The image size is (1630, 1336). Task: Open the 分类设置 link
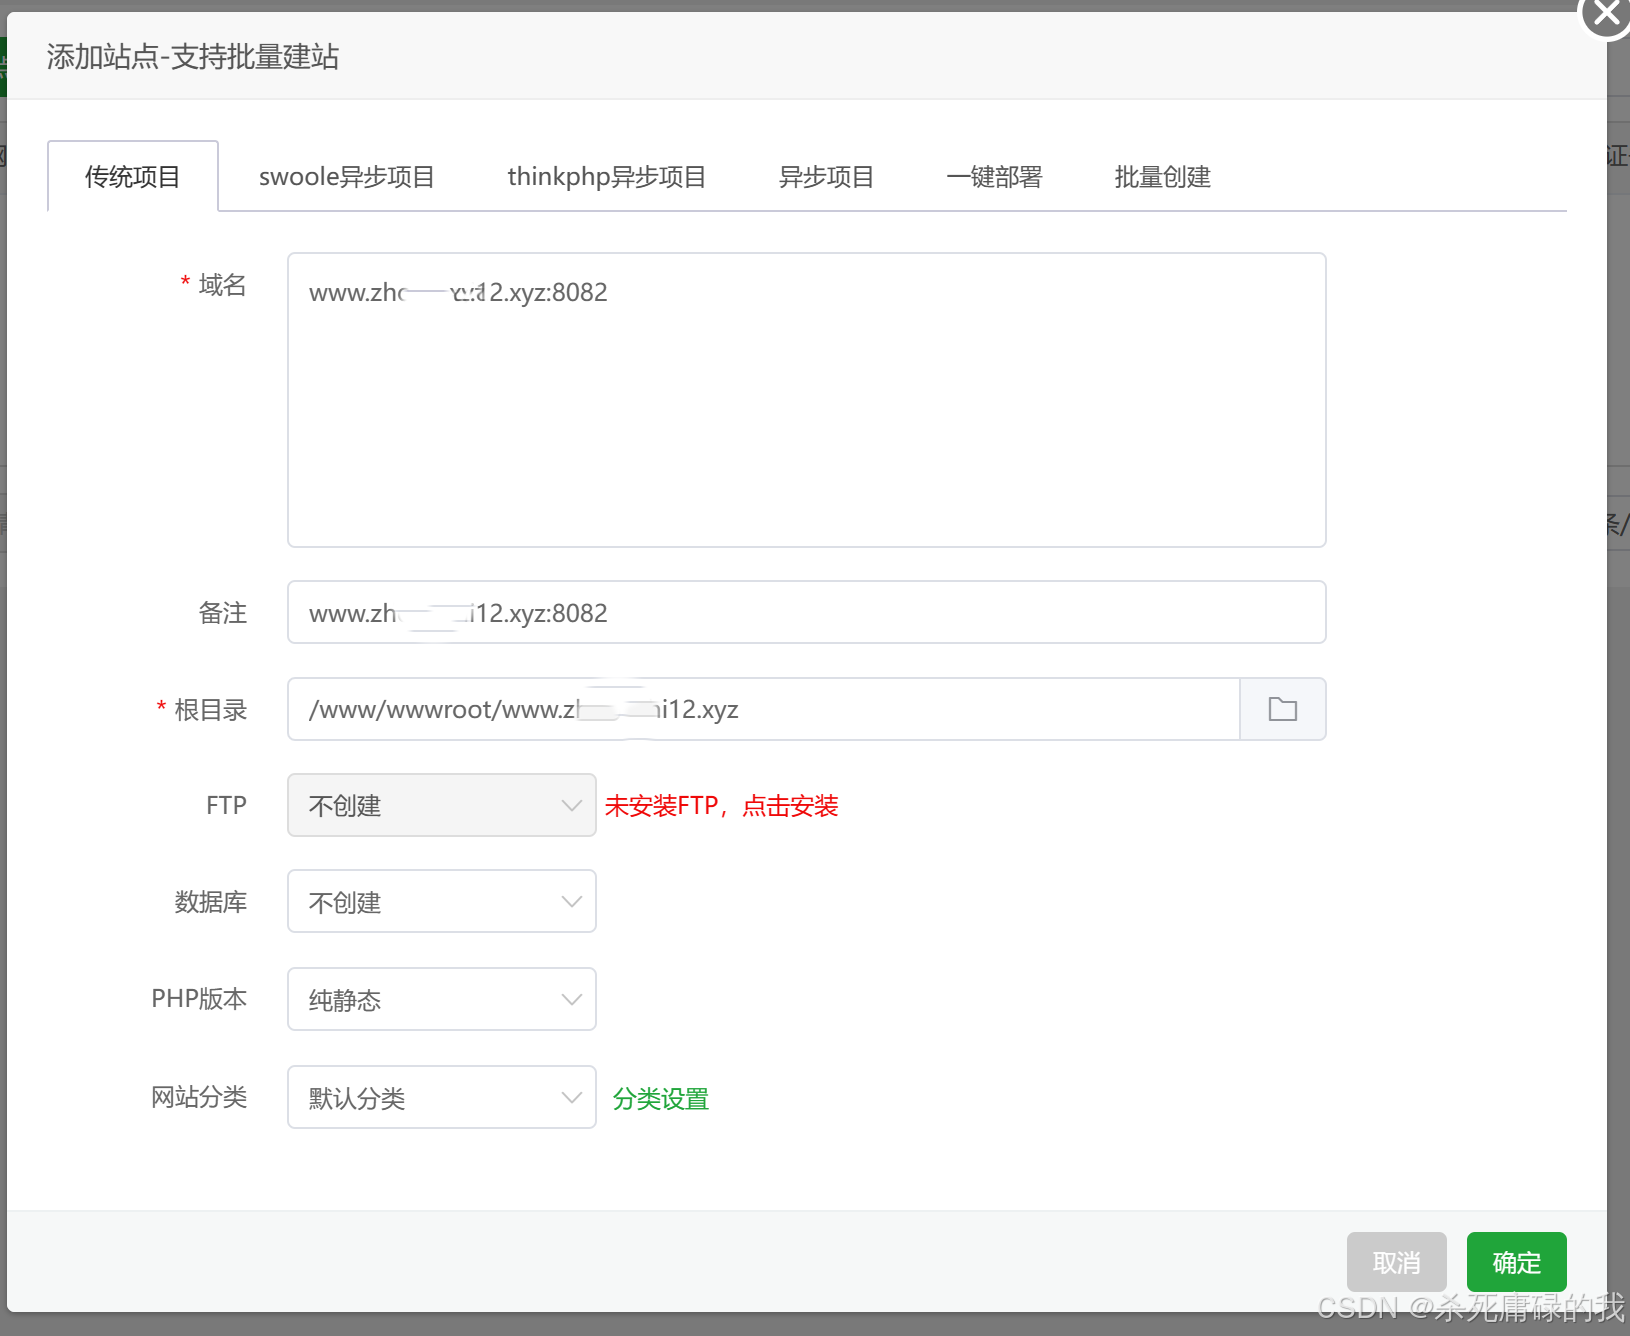[x=660, y=1099]
